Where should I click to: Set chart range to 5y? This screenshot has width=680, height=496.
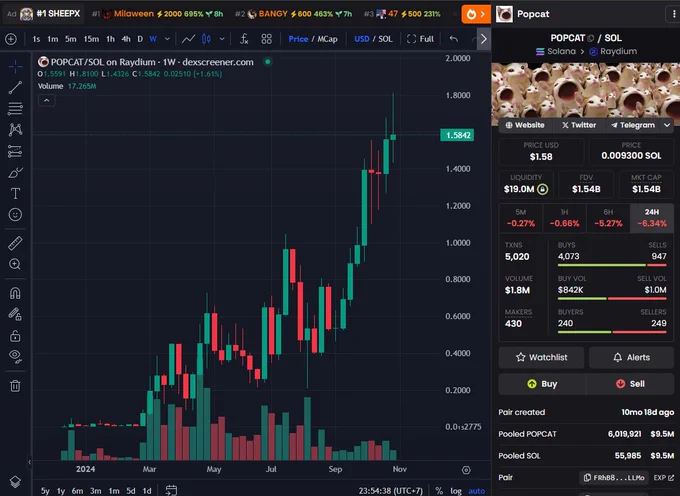coord(45,491)
